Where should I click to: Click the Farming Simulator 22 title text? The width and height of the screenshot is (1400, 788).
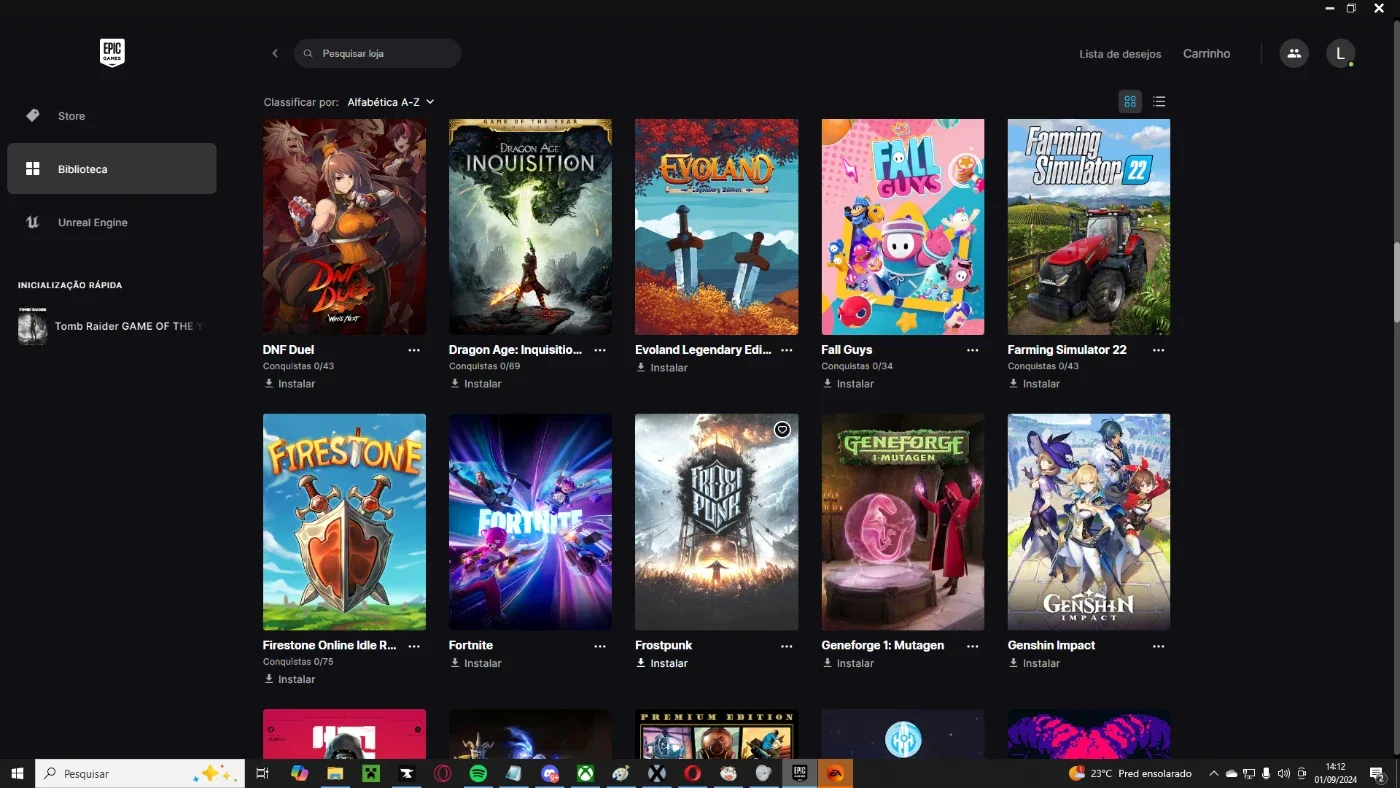pos(1067,350)
